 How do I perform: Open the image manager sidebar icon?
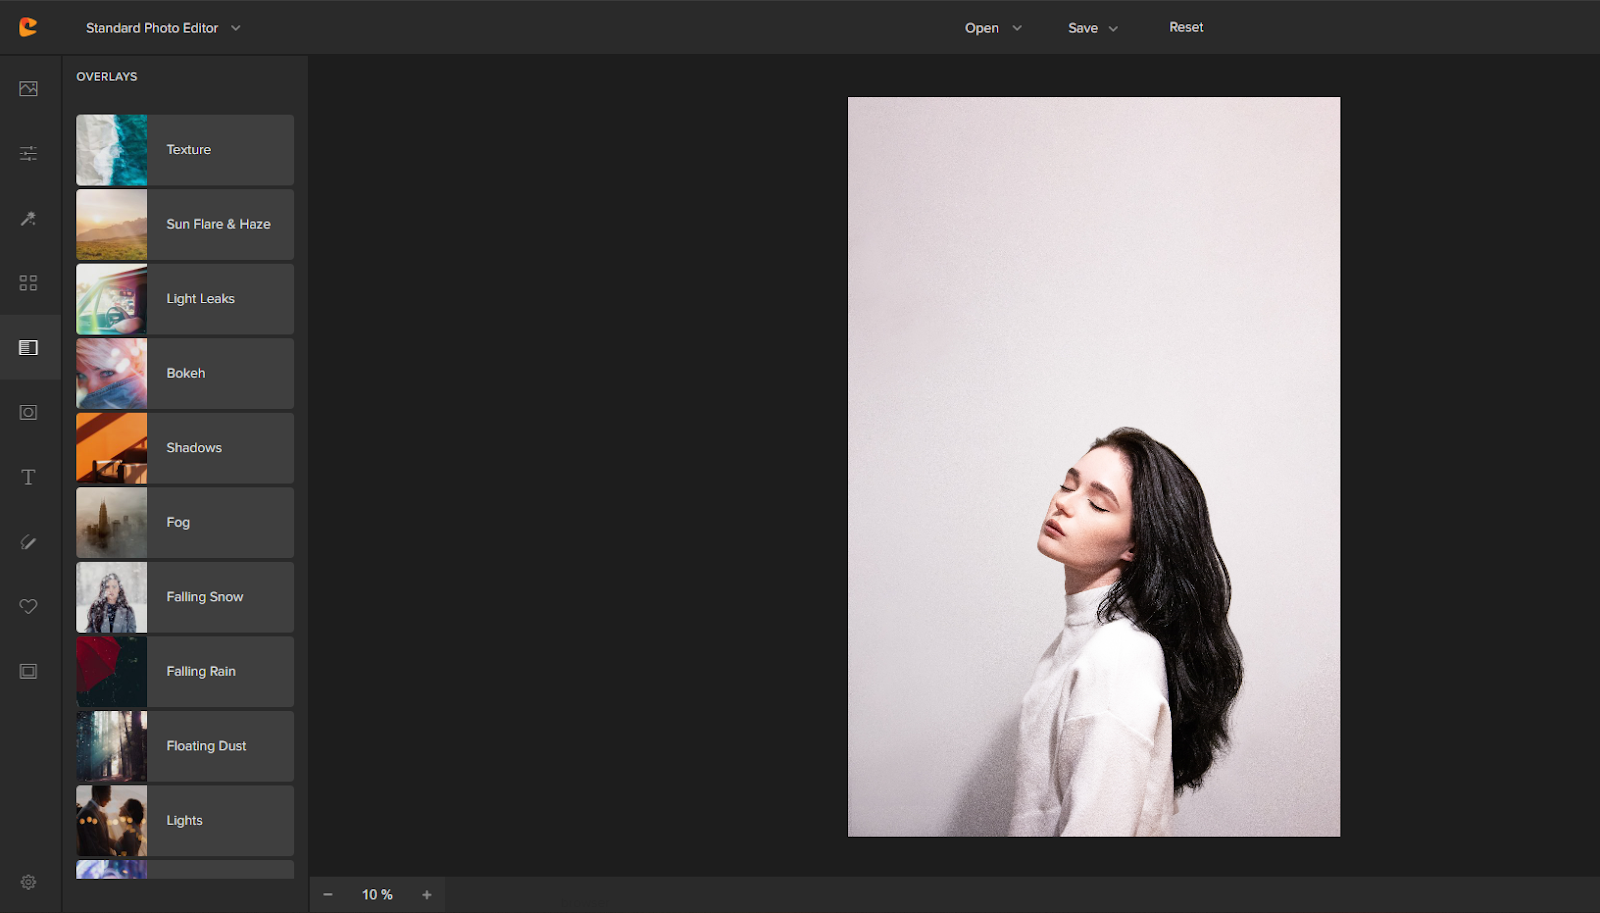point(28,89)
